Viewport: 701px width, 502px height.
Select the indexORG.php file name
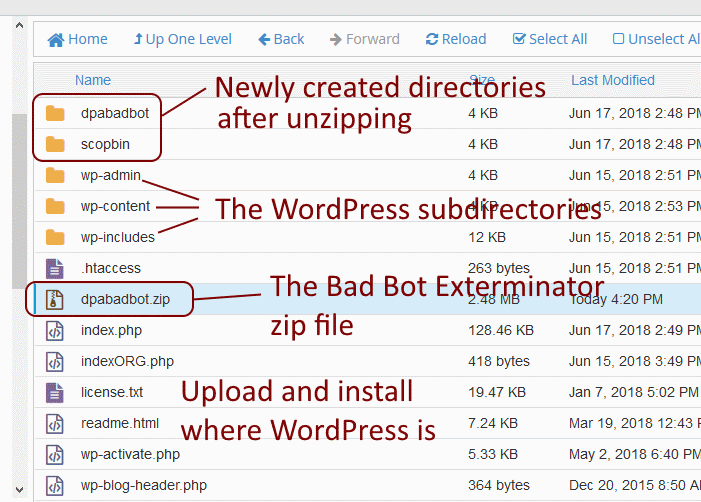pos(127,361)
